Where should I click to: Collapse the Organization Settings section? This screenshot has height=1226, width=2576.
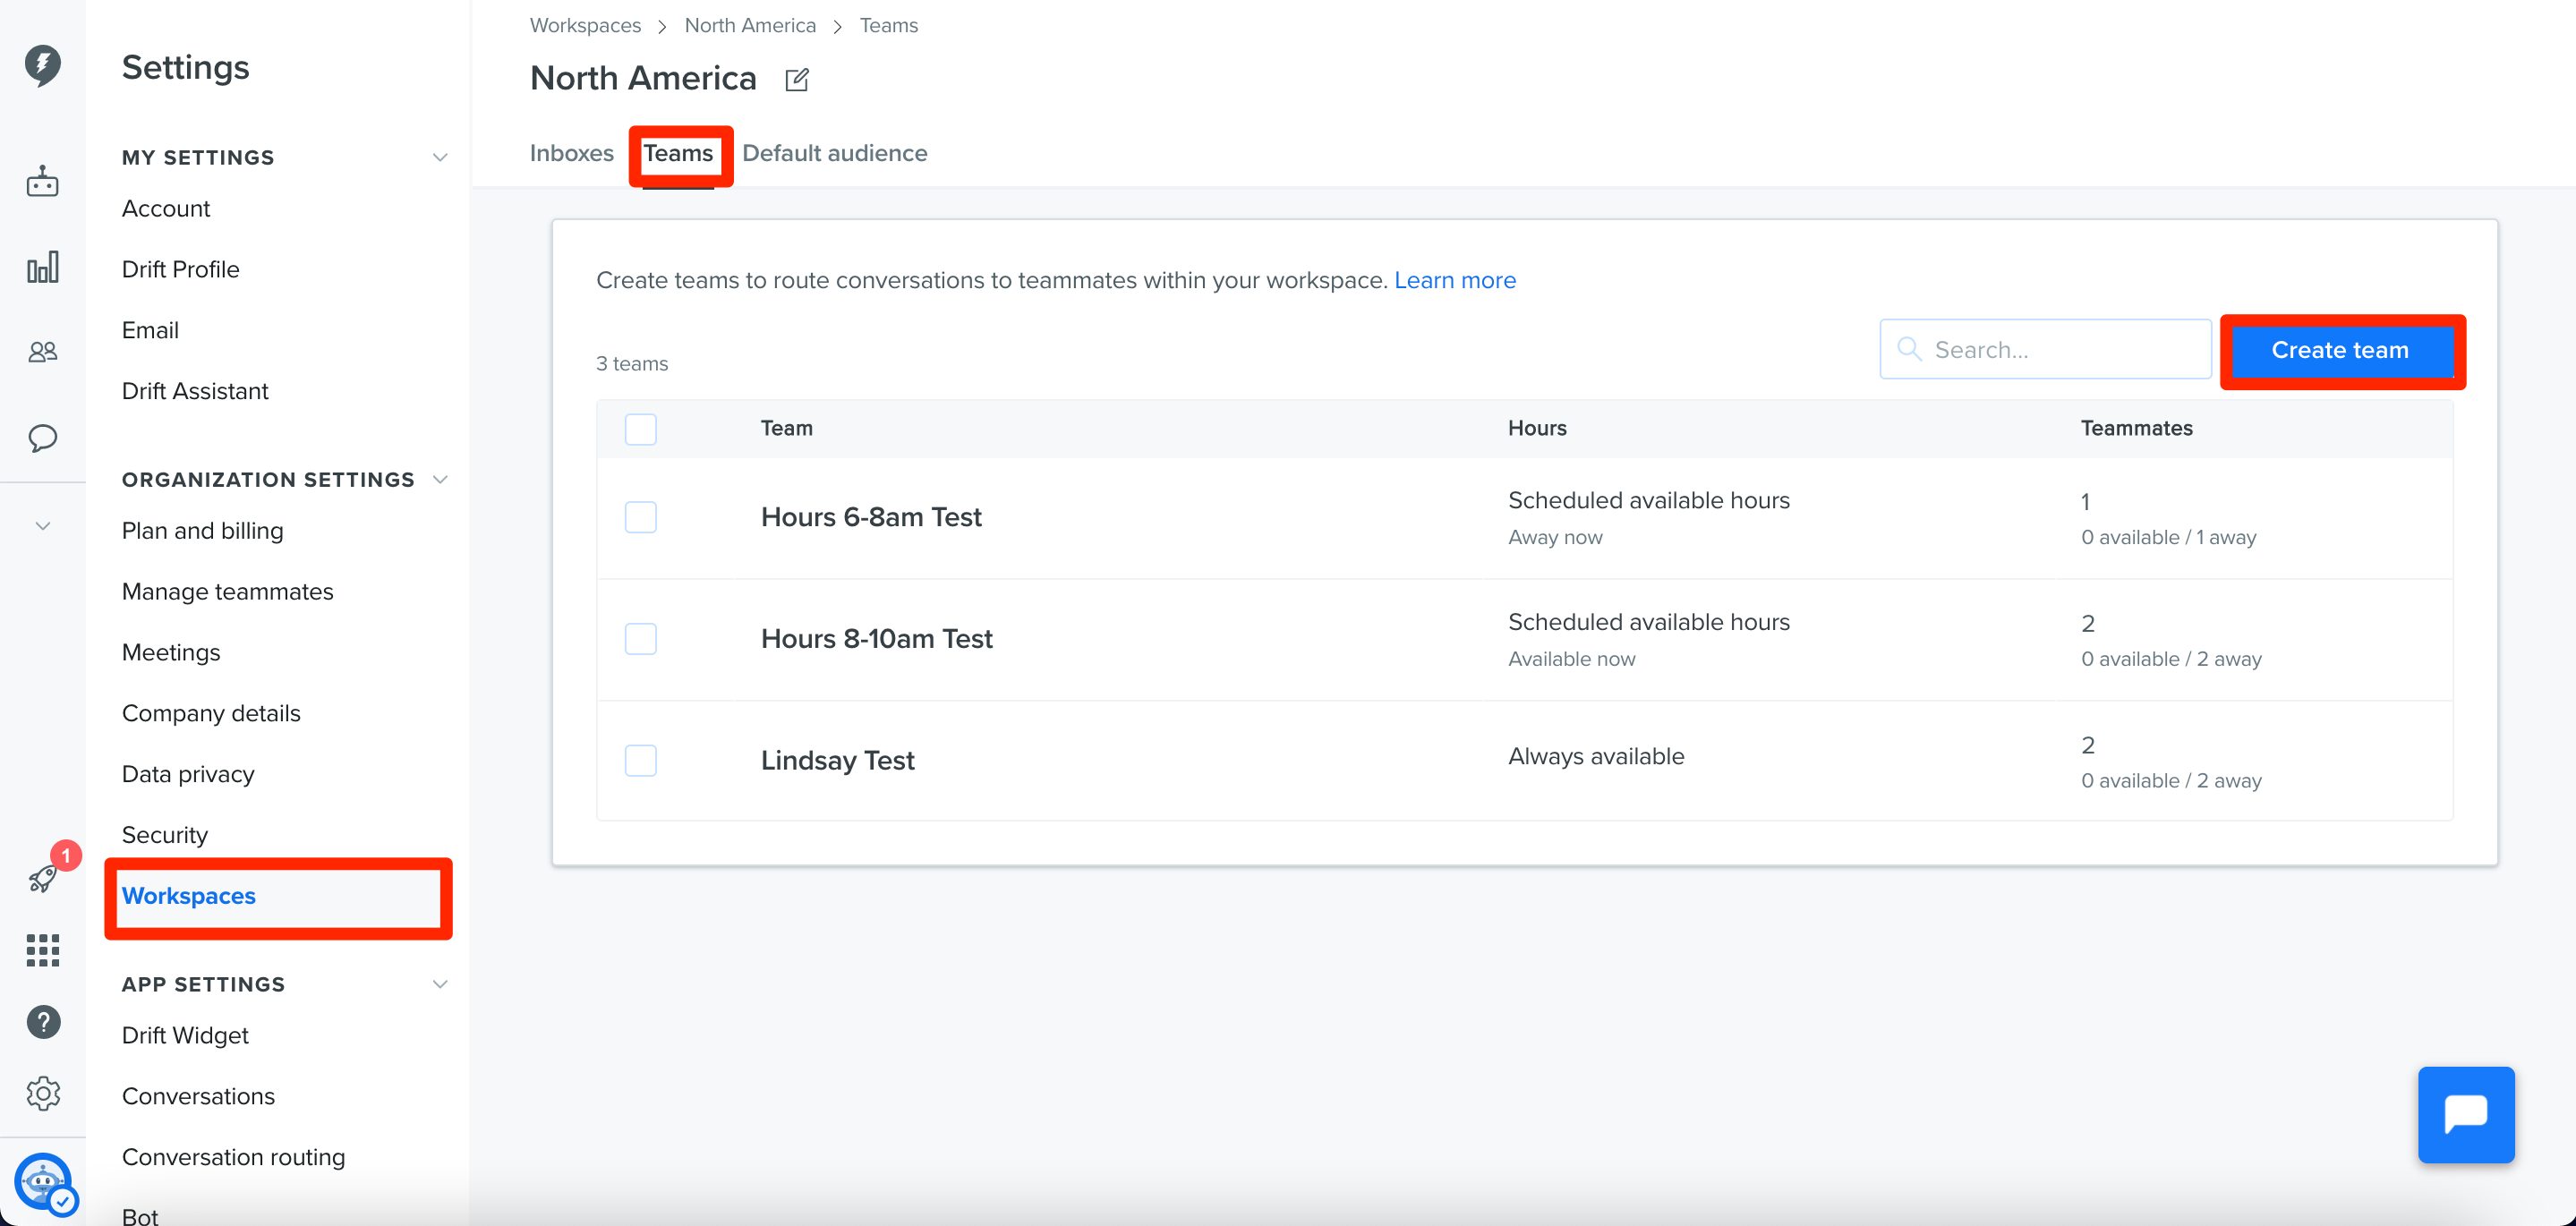click(x=439, y=479)
